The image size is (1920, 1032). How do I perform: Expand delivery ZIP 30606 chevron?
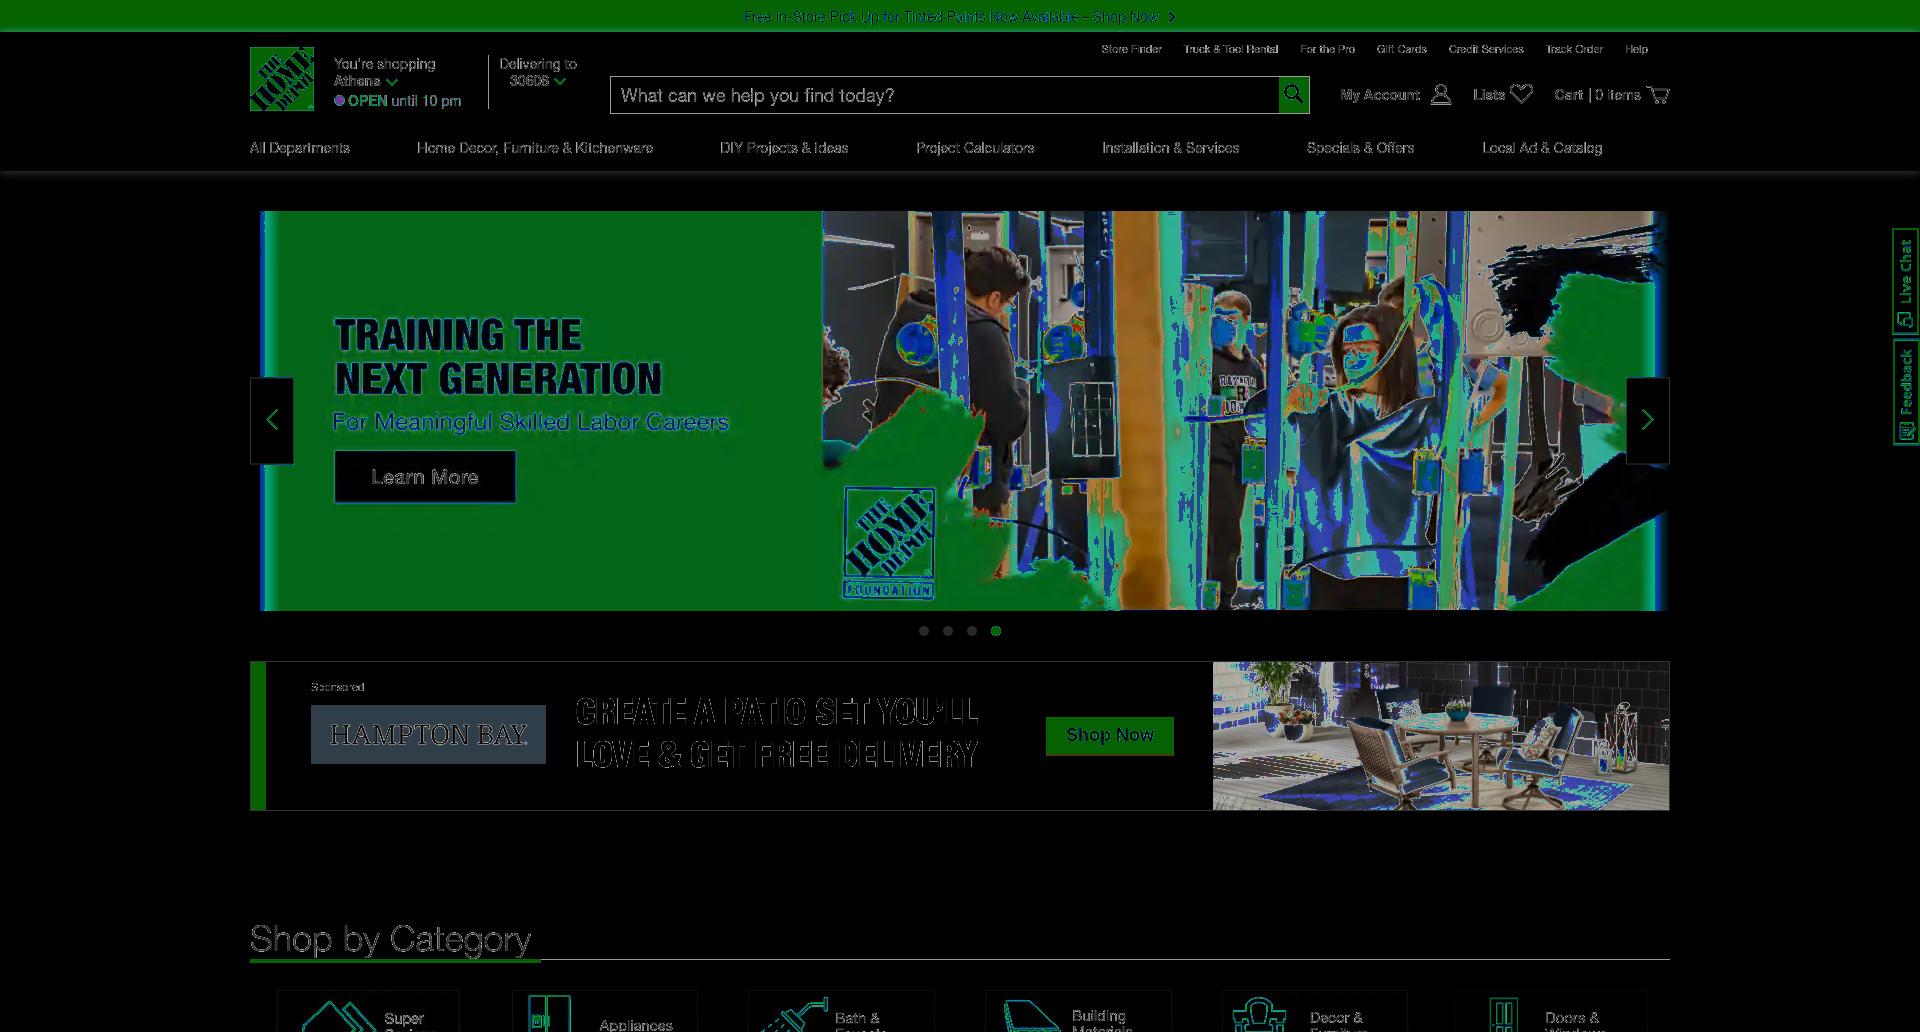[x=560, y=82]
